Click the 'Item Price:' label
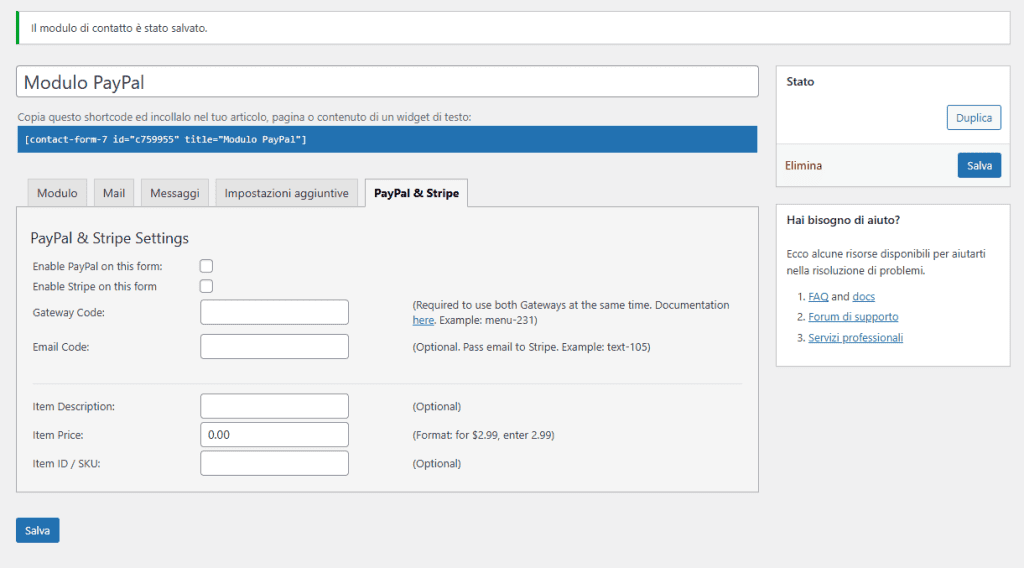This screenshot has height=568, width=1024. [58, 435]
